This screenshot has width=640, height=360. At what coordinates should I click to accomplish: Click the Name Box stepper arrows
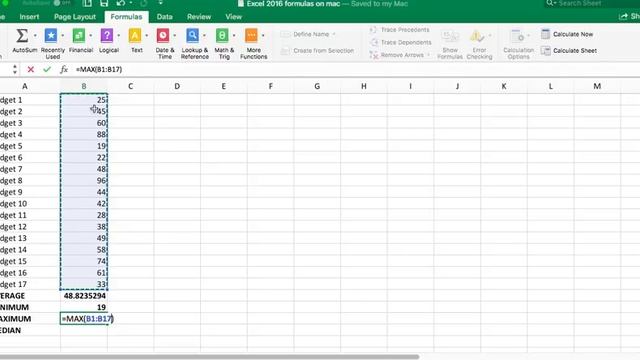[15, 69]
